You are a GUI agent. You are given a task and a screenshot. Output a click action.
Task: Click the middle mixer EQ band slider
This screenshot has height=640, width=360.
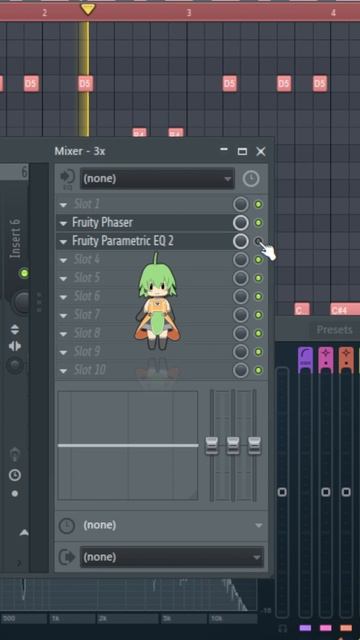[x=233, y=446]
